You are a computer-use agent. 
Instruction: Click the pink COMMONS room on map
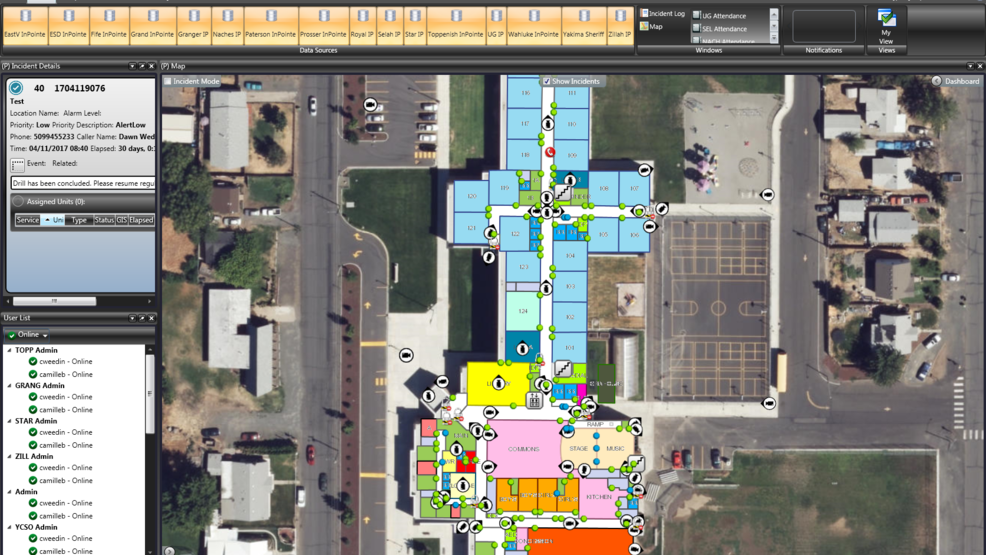click(524, 449)
